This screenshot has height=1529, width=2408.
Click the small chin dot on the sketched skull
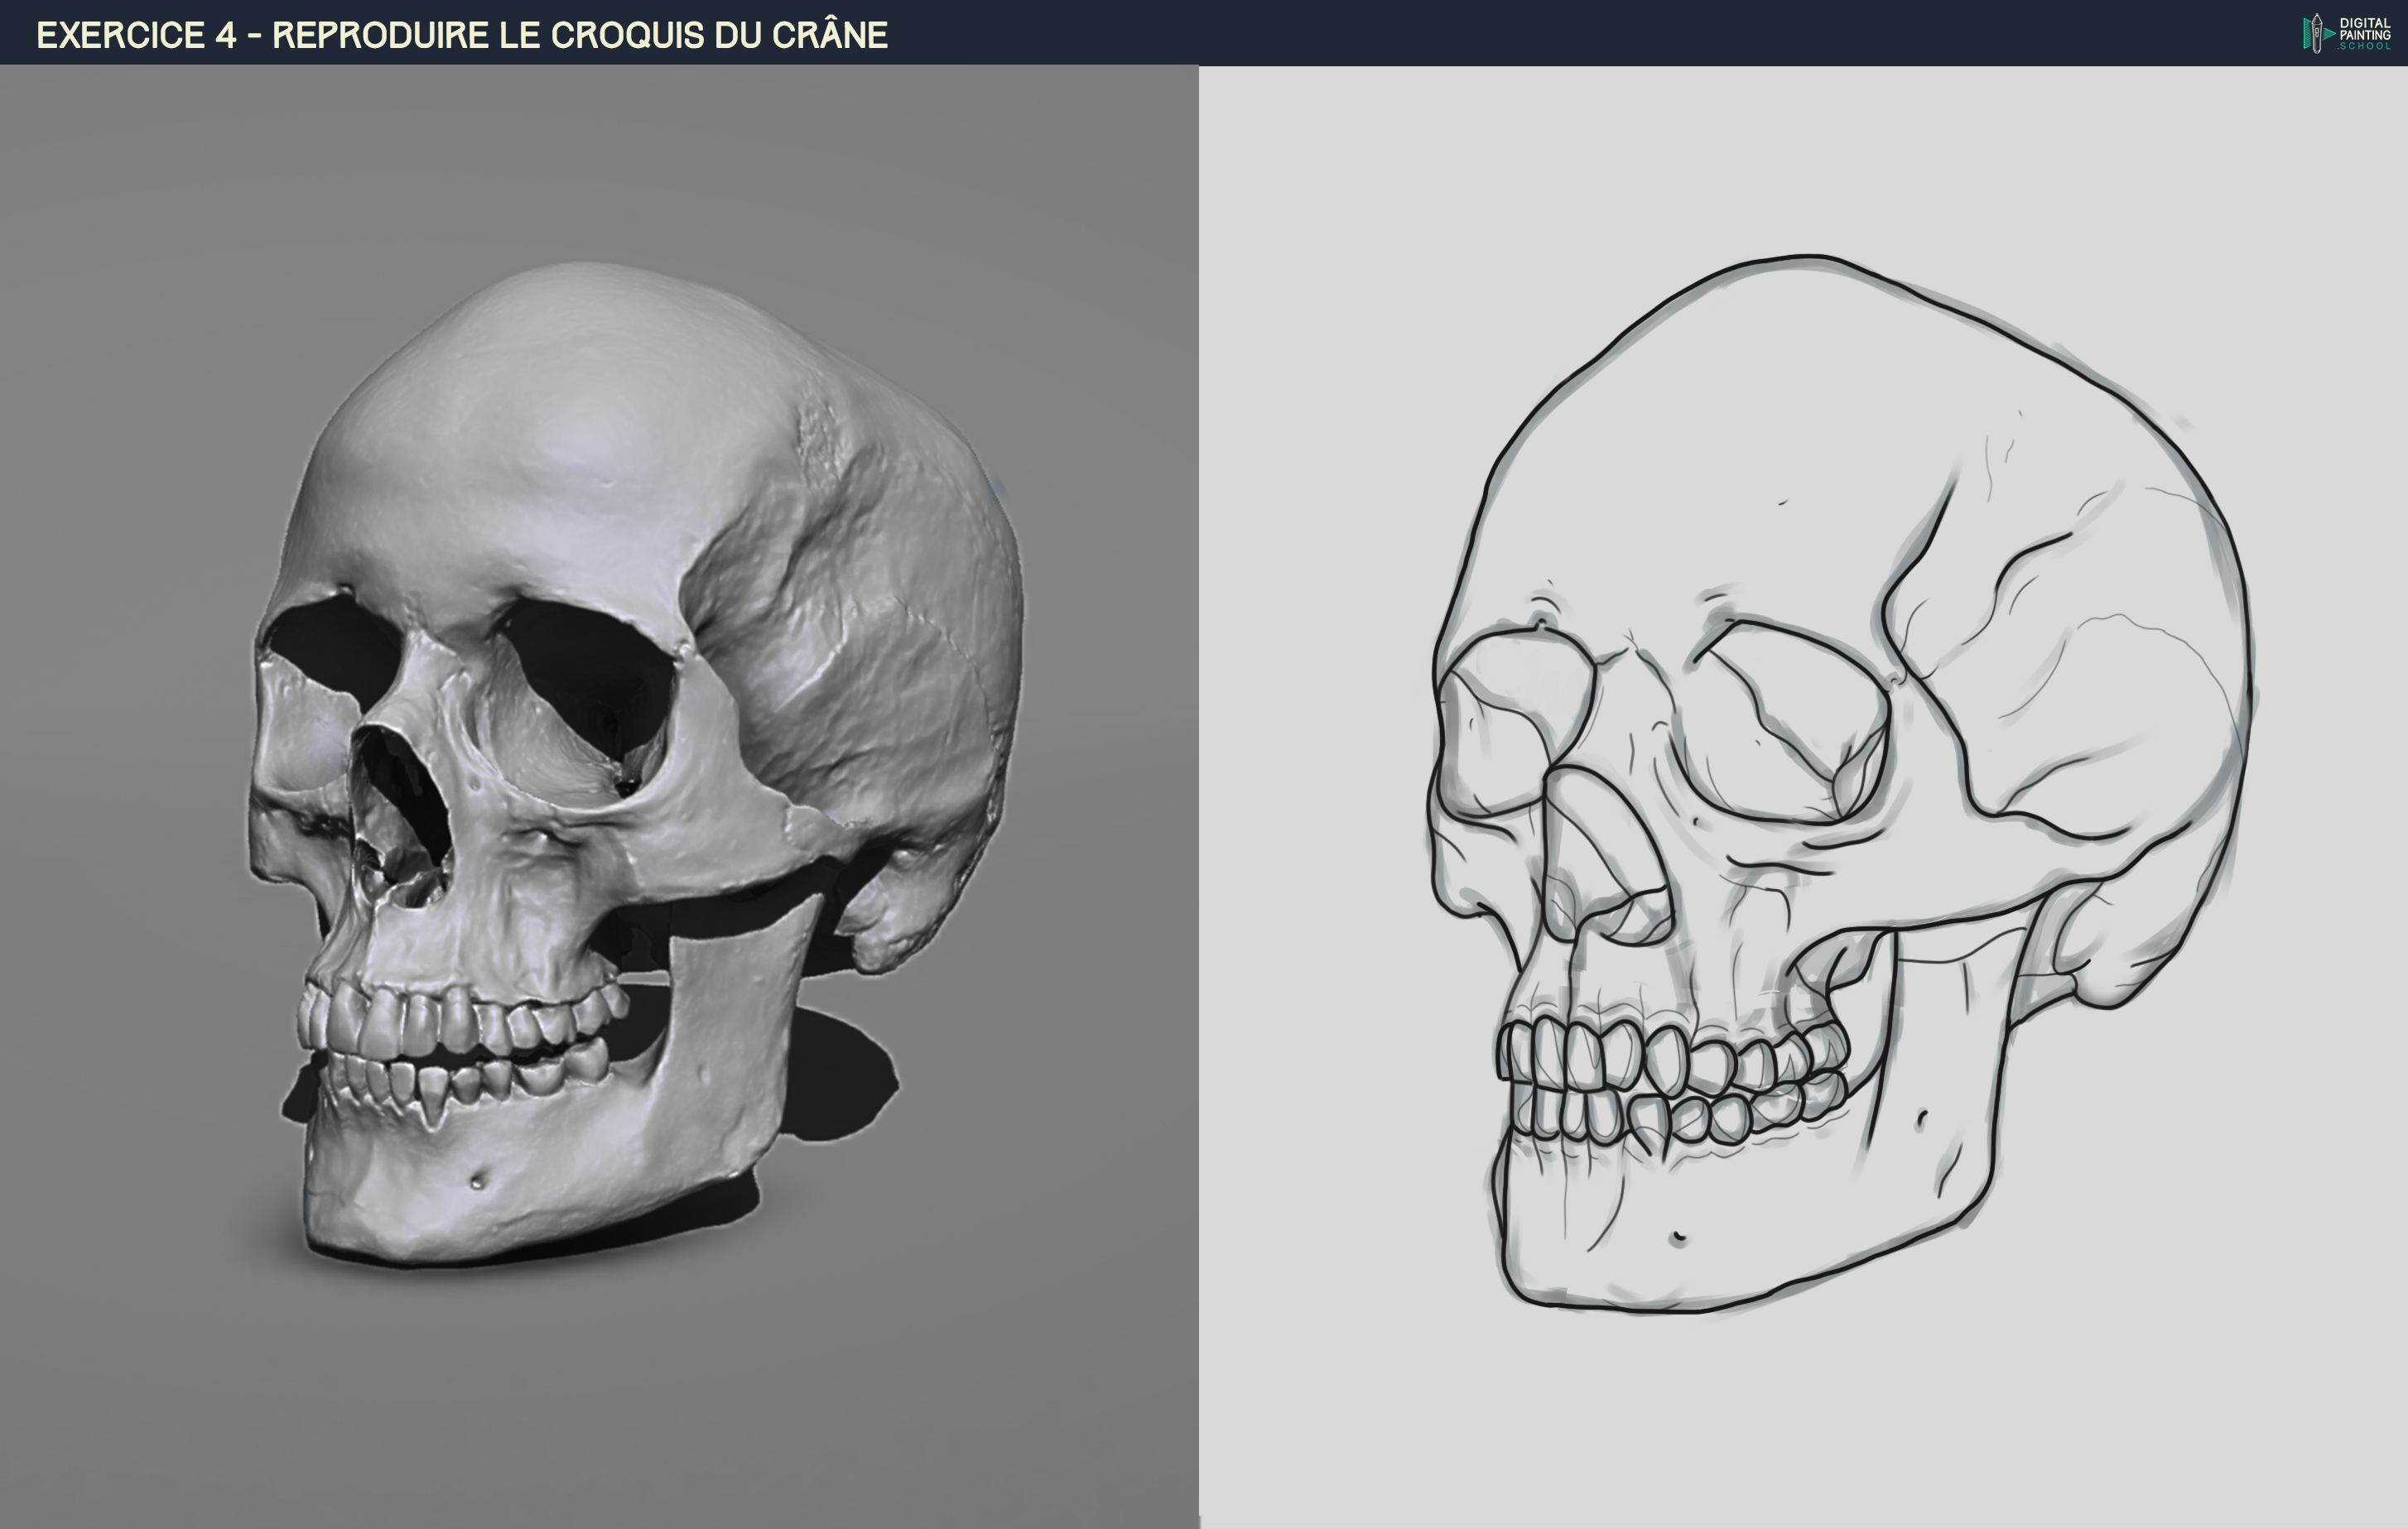1678,1238
